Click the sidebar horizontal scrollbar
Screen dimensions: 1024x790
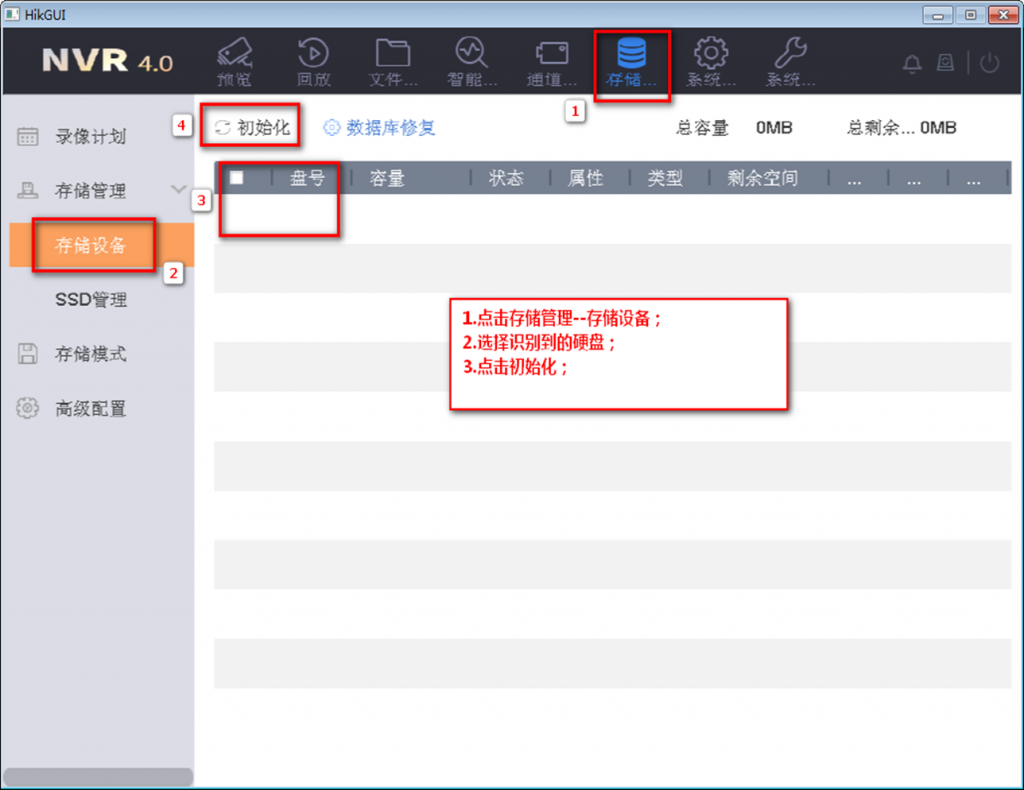click(99, 777)
